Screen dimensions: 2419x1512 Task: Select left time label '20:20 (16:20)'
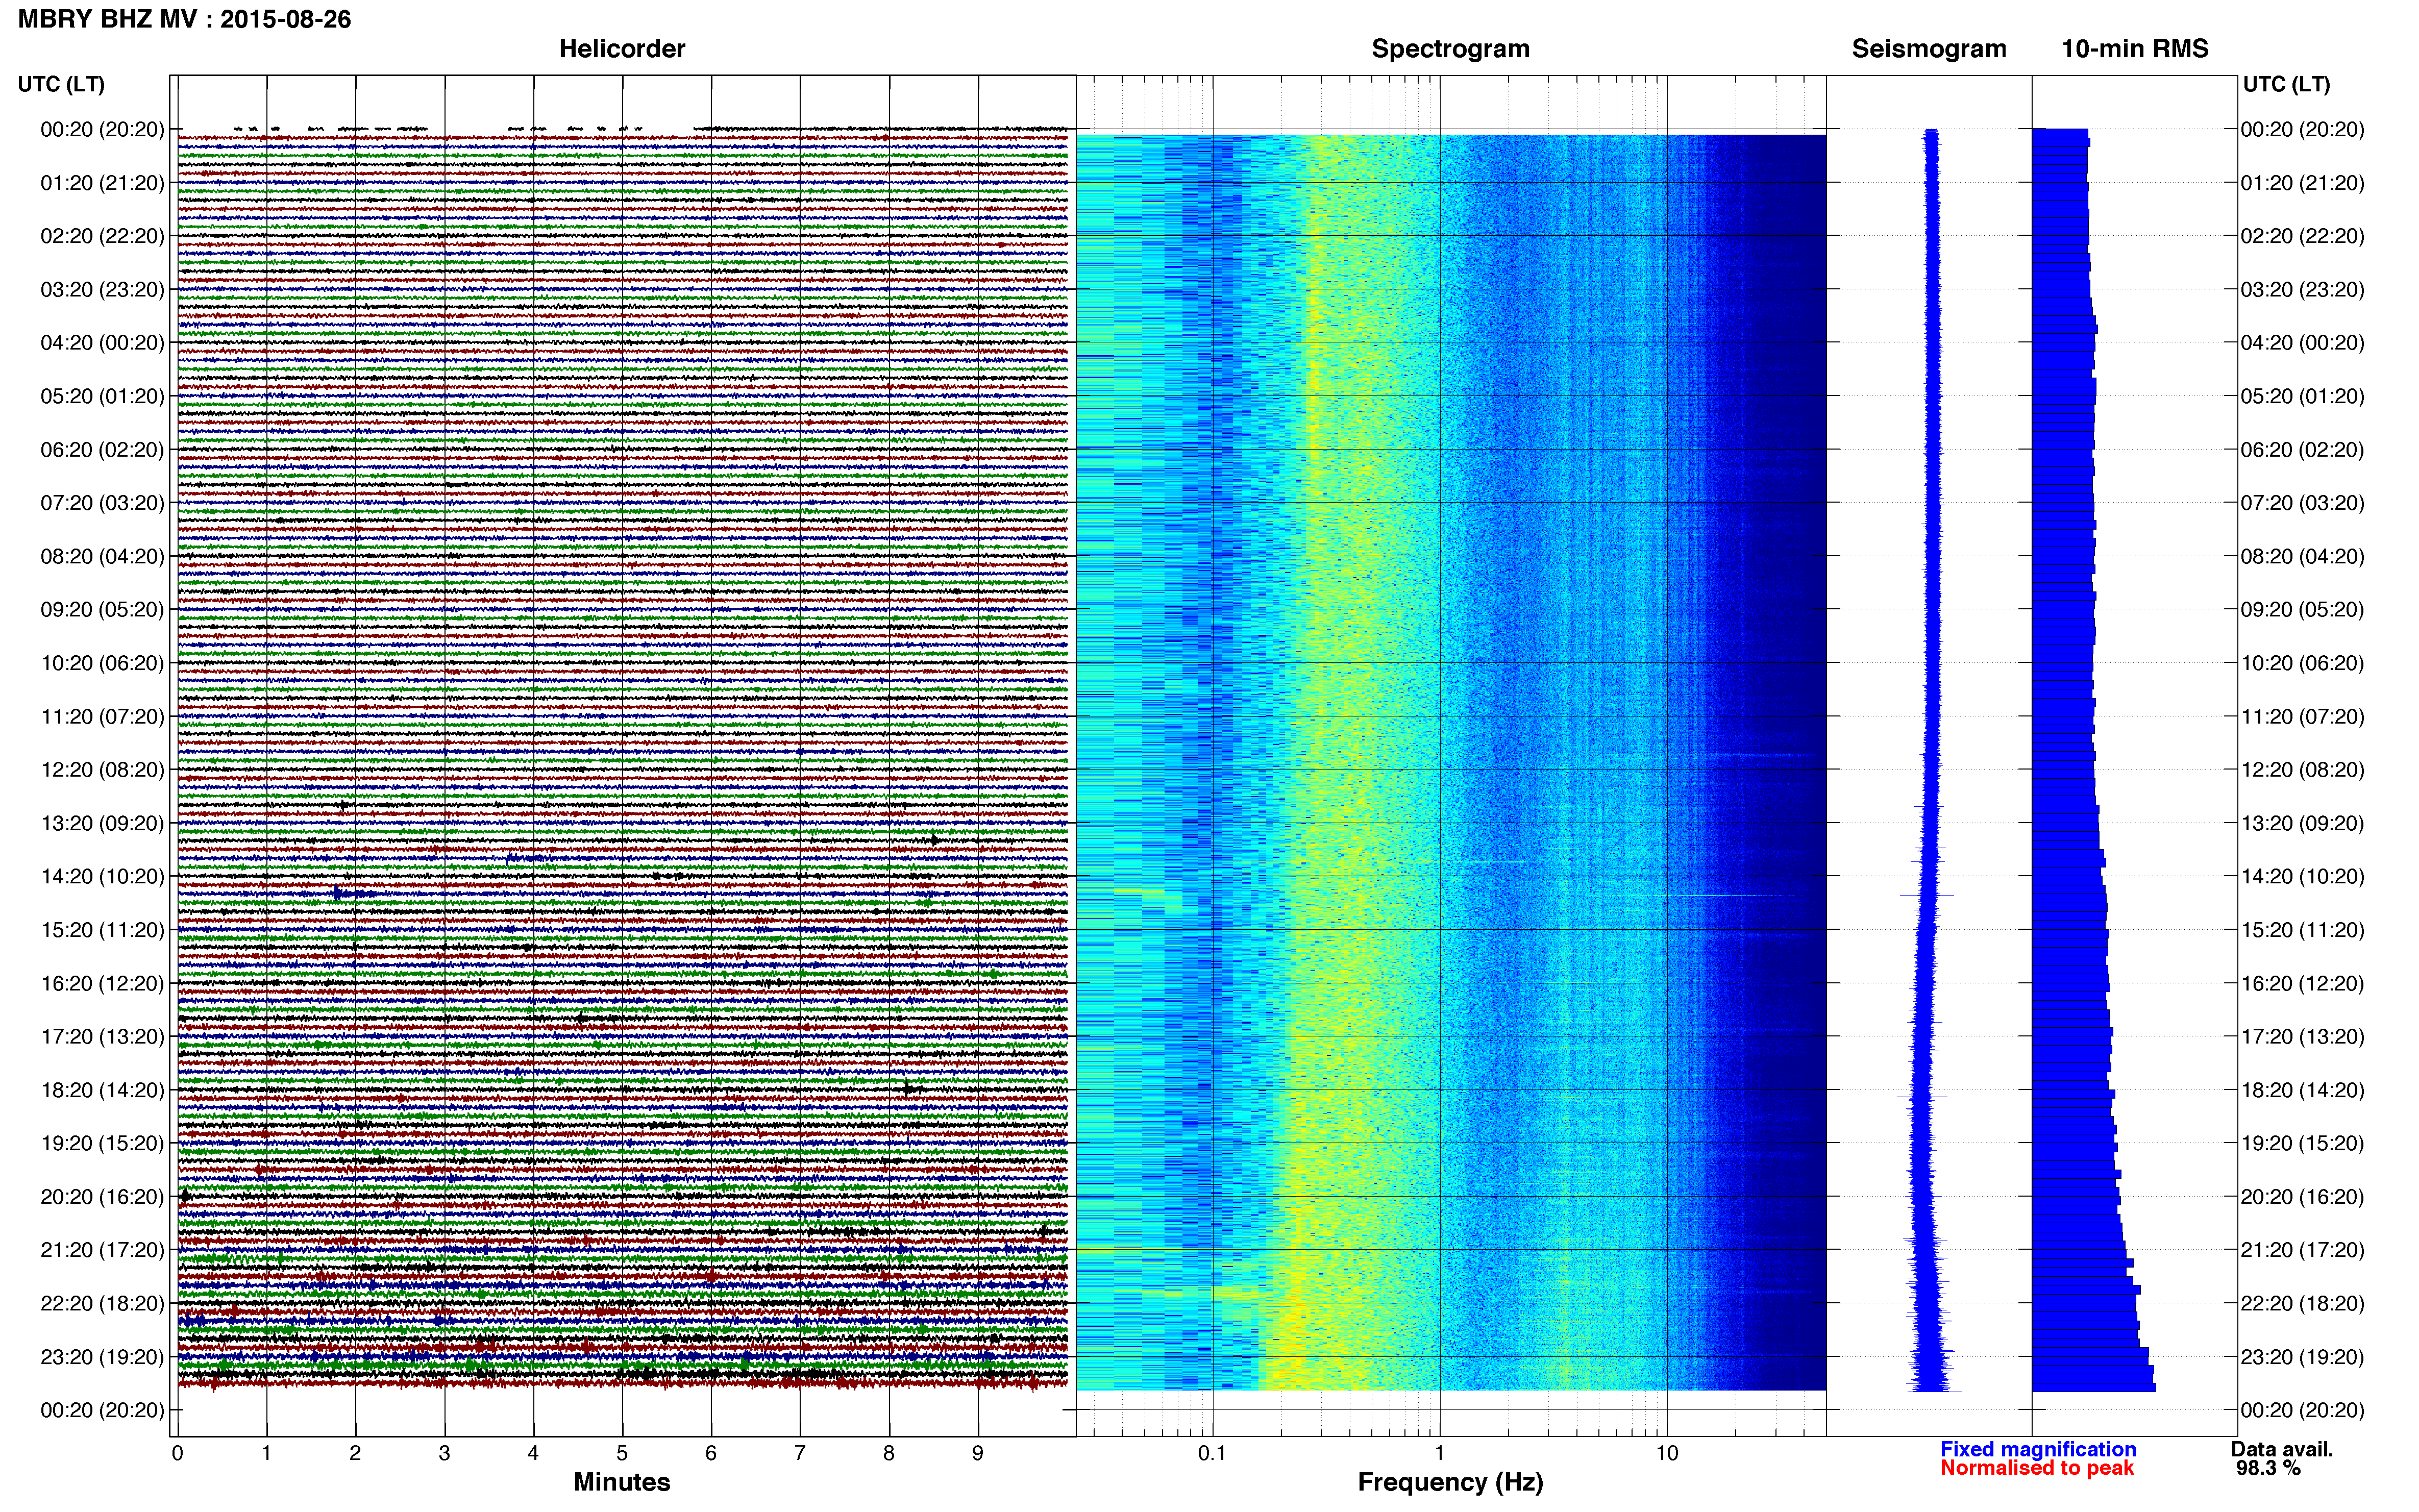point(102,1197)
